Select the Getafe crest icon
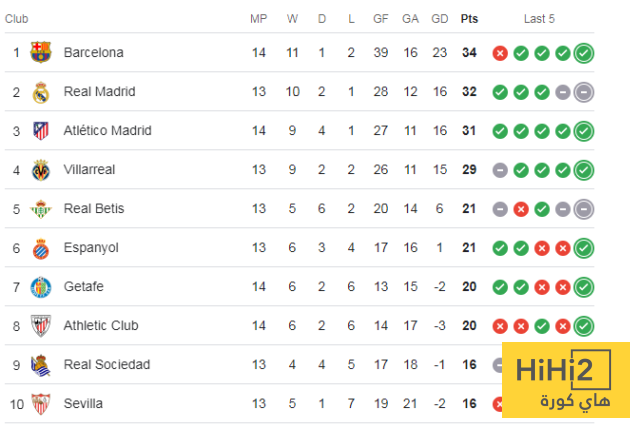The height and width of the screenshot is (429, 640). click(x=41, y=287)
